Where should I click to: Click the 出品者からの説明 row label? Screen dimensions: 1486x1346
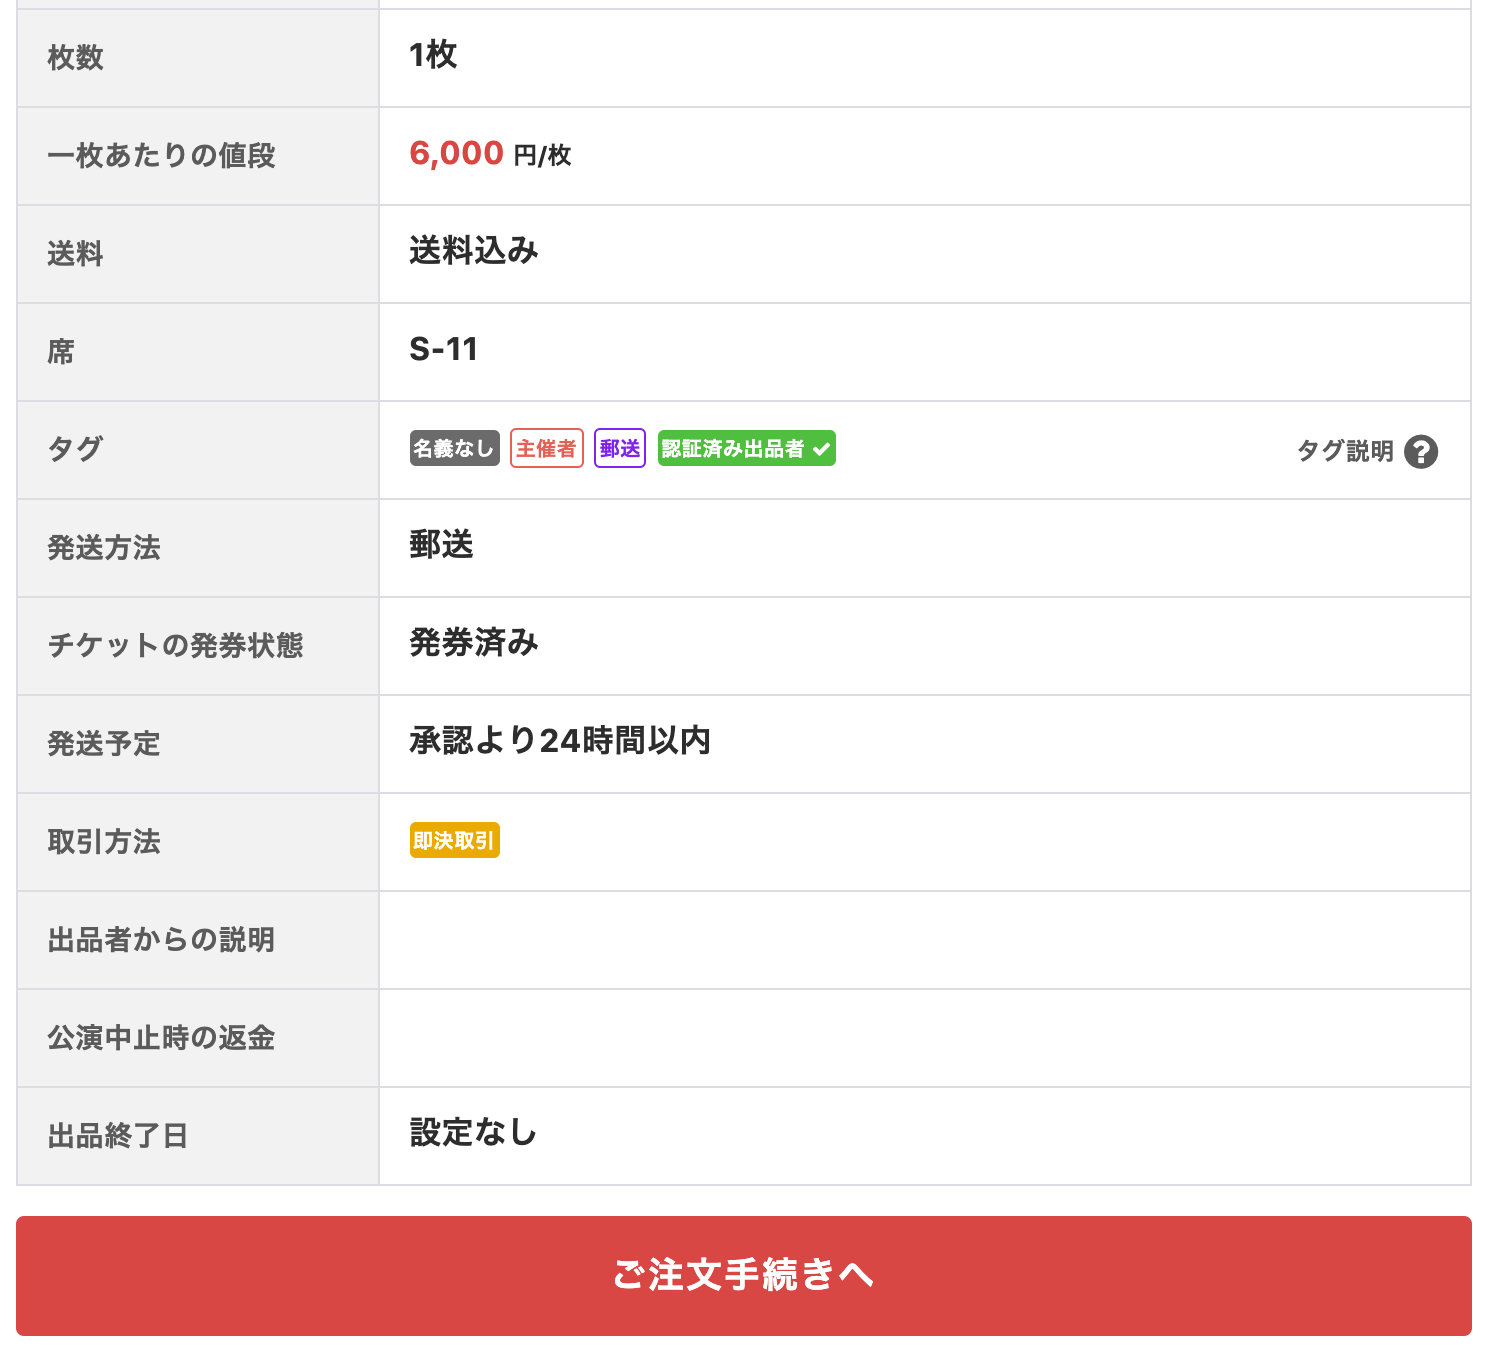(161, 940)
